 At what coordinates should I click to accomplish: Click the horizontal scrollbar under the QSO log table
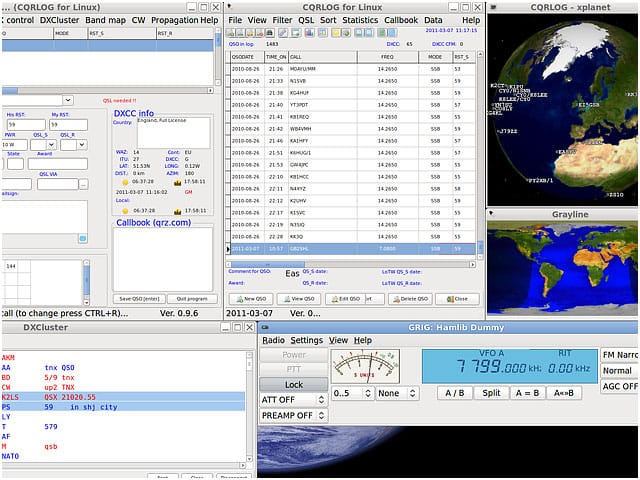tap(351, 264)
